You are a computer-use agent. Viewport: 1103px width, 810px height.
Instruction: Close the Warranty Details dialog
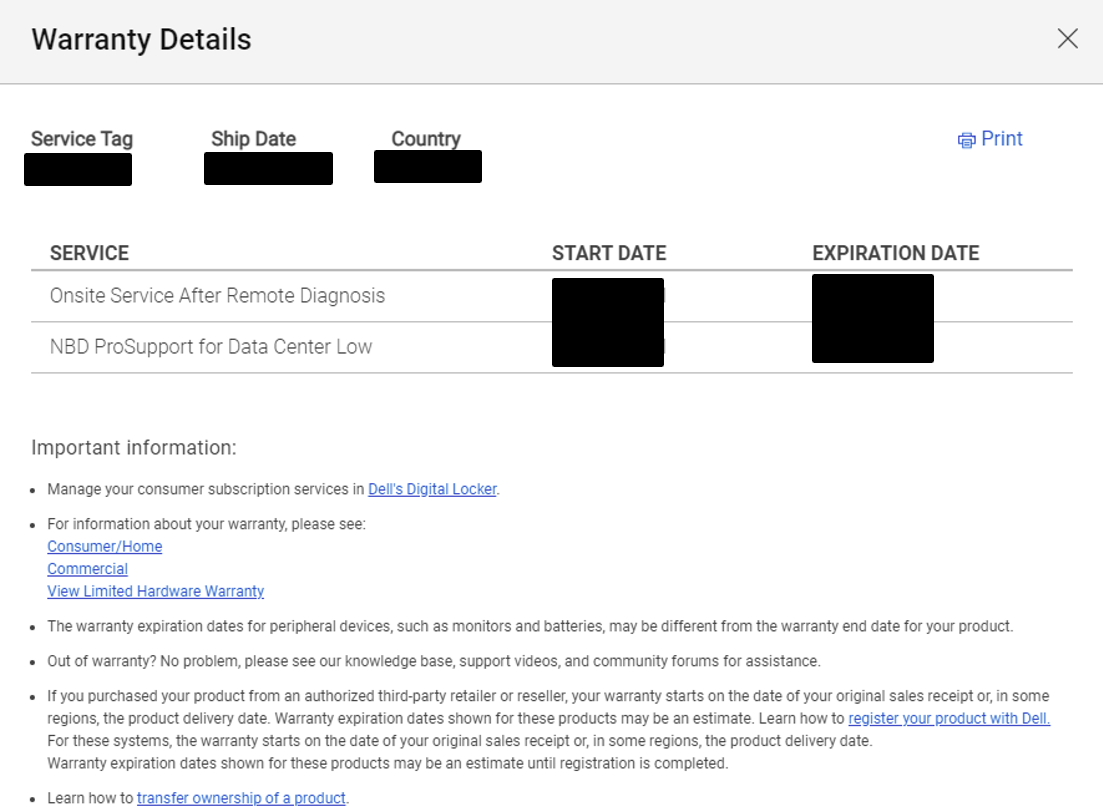[1067, 38]
